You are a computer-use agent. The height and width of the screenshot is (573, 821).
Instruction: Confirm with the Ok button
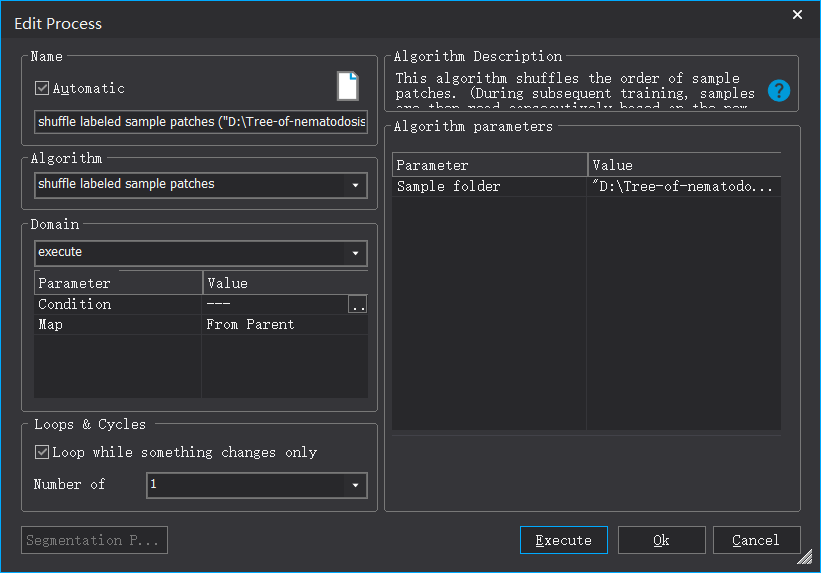pos(661,540)
